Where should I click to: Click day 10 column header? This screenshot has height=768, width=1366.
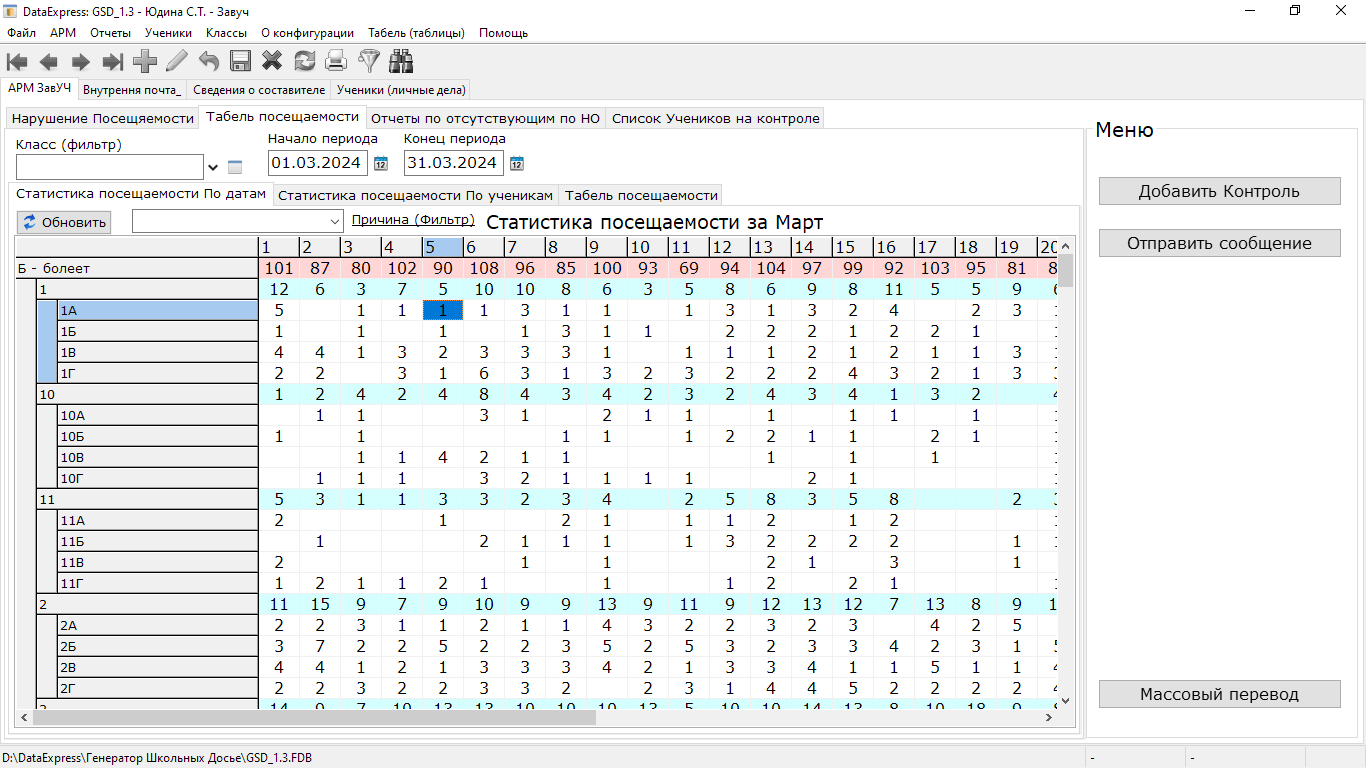[x=647, y=247]
